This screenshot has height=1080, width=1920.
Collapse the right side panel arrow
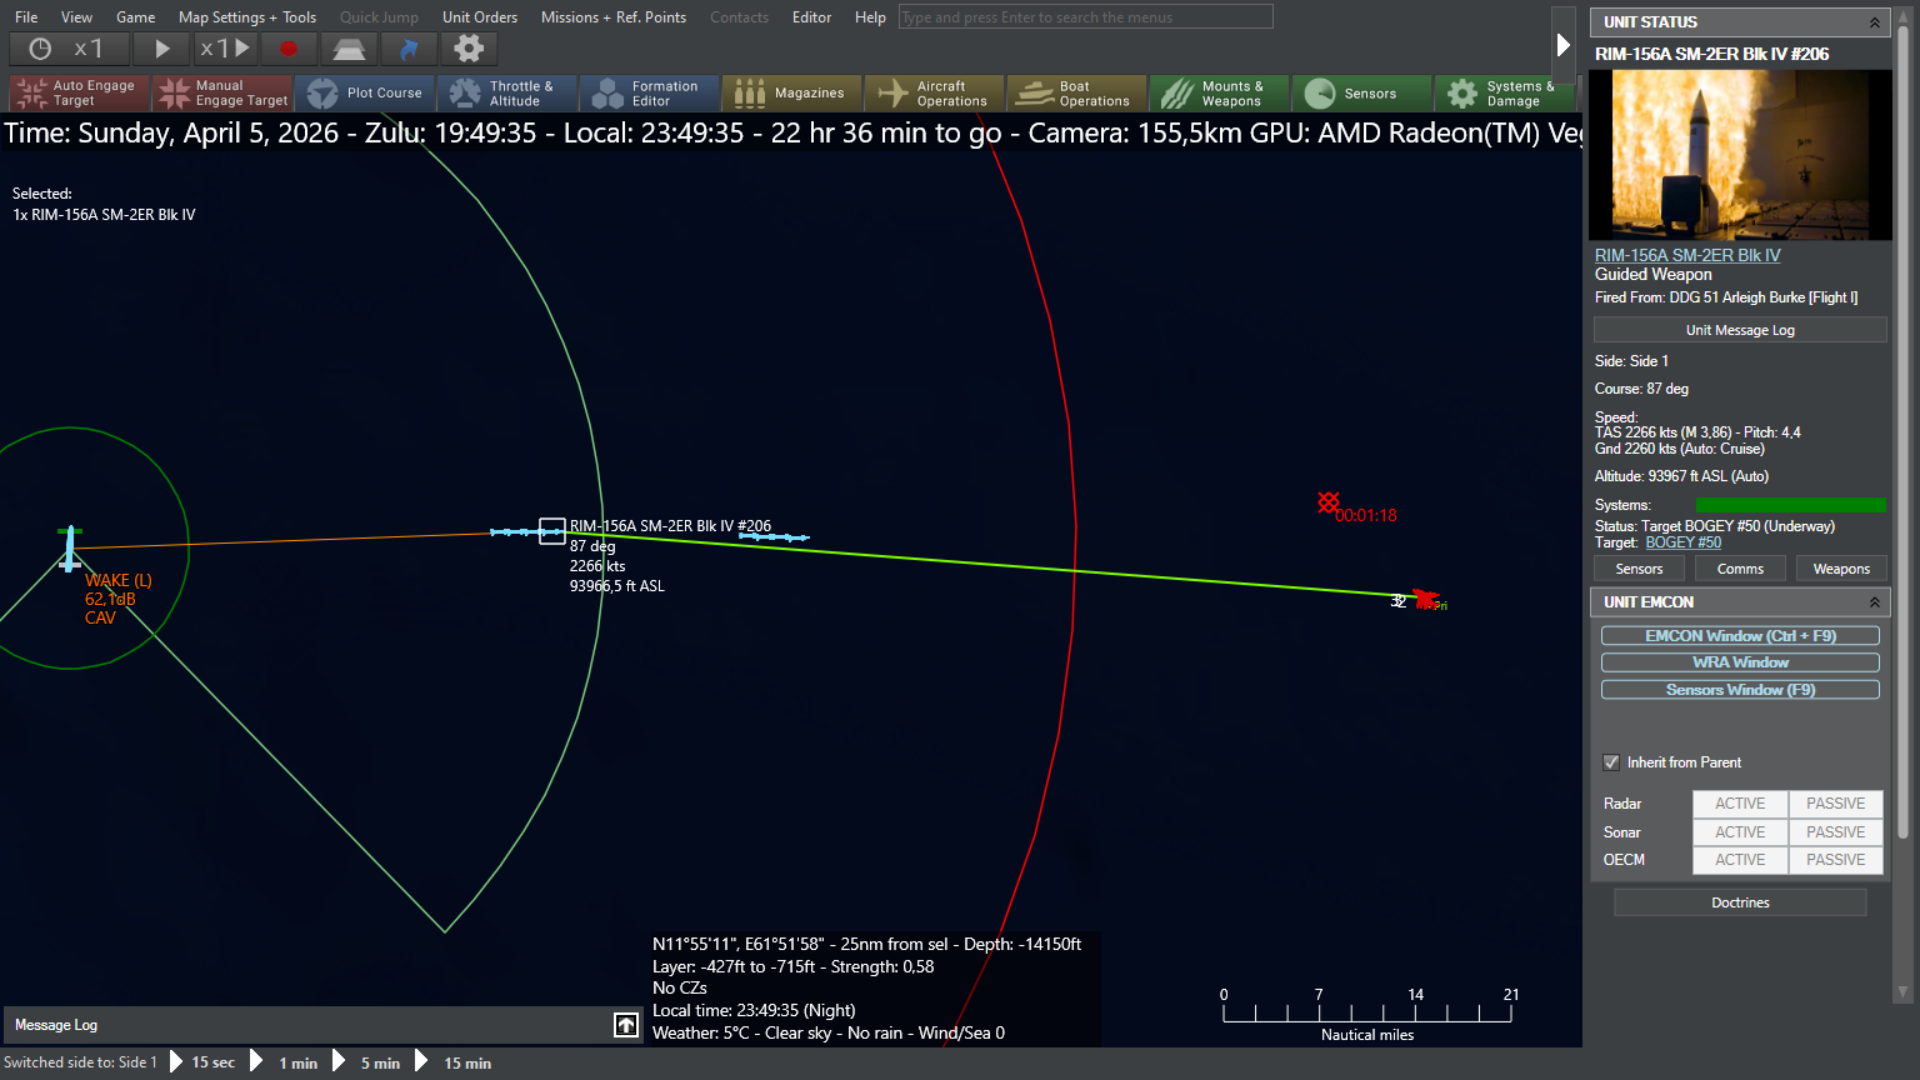click(1563, 45)
